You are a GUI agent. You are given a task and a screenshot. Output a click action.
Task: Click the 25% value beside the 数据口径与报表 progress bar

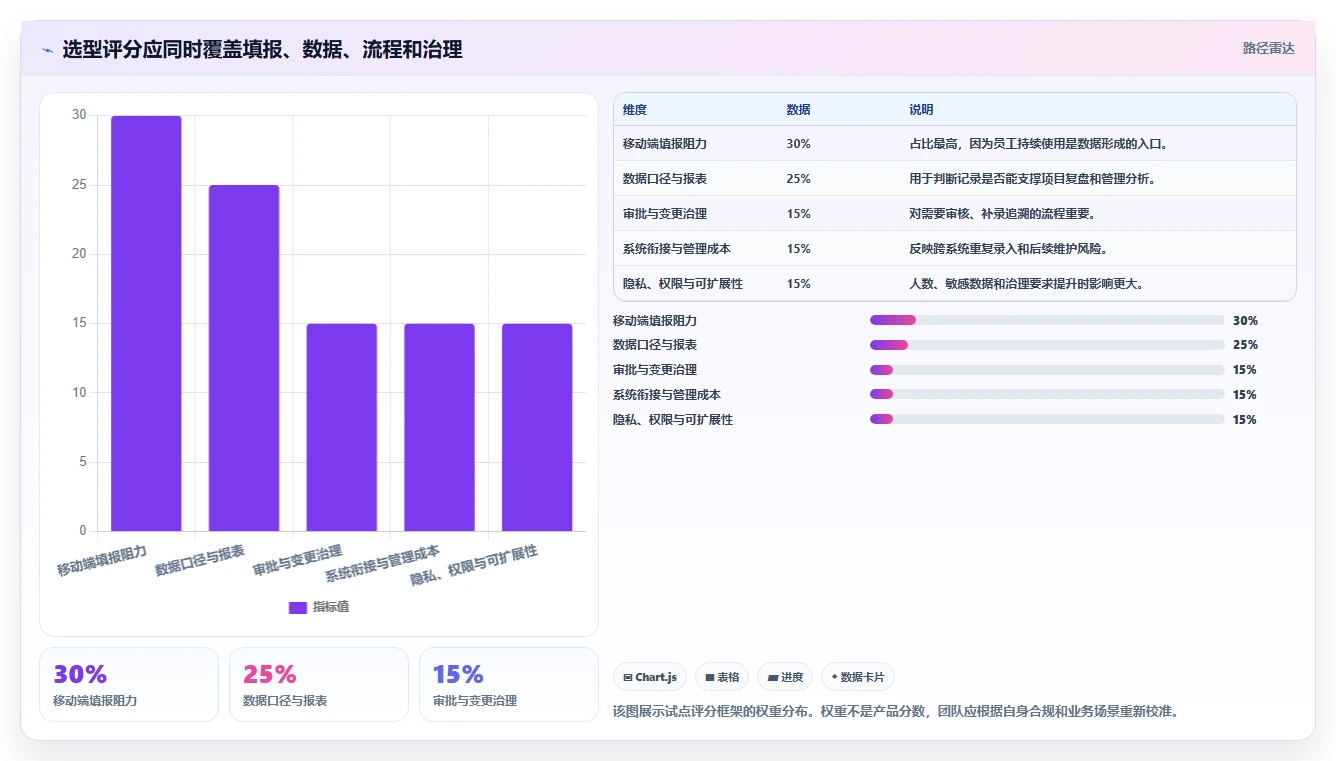click(x=1245, y=345)
